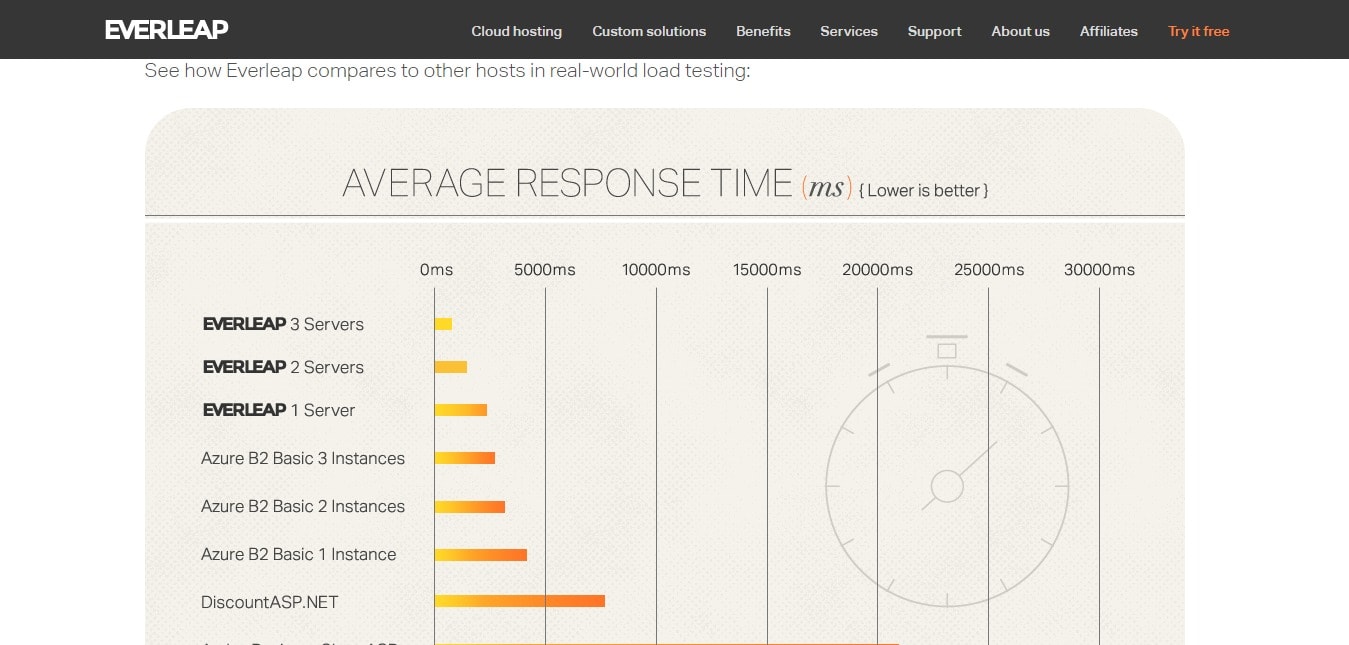Image resolution: width=1349 pixels, height=645 pixels.
Task: Select the Everleap 3 Servers bar
Action: pos(443,324)
